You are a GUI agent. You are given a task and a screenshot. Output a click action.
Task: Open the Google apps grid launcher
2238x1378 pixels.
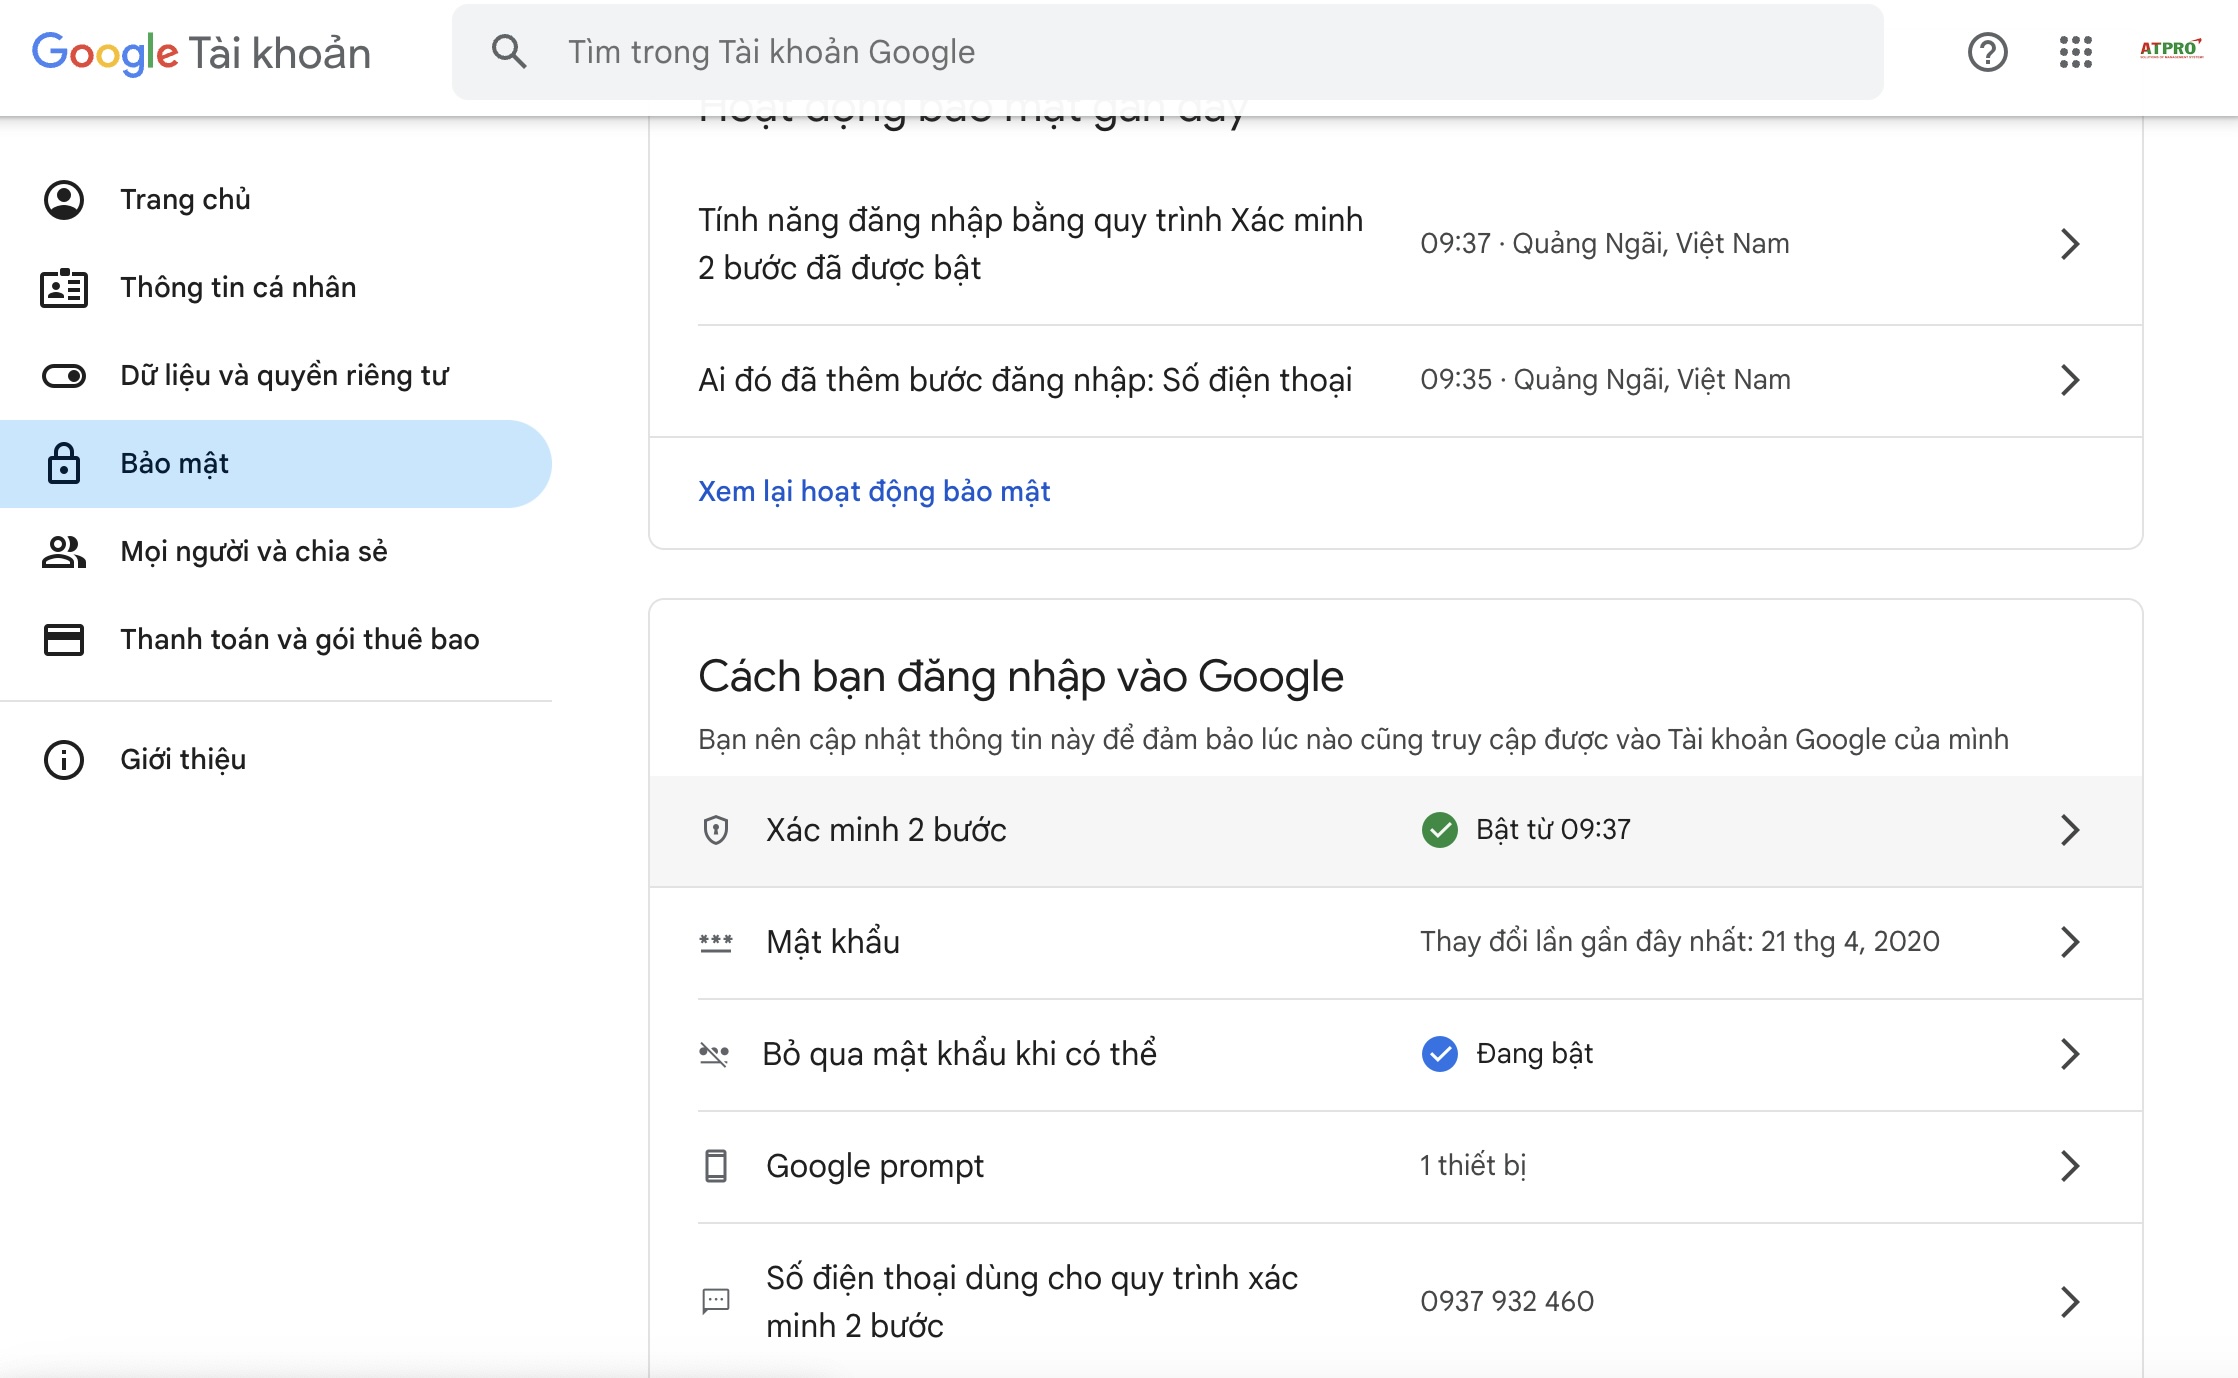[x=2076, y=52]
